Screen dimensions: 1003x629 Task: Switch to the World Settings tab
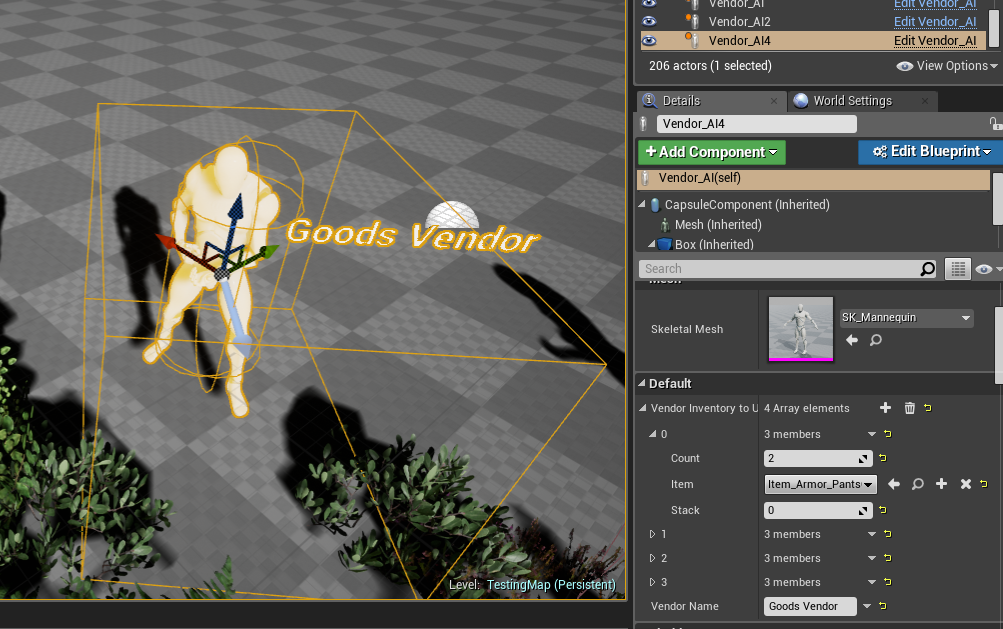click(852, 100)
